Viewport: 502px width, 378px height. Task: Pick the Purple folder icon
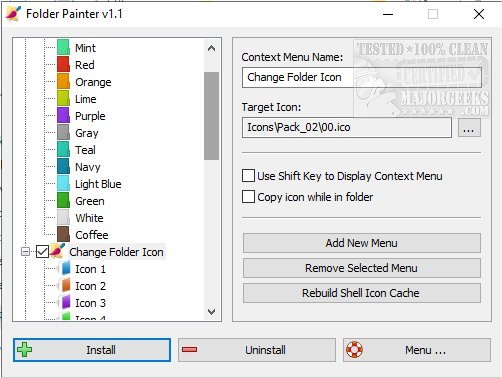pos(63,115)
